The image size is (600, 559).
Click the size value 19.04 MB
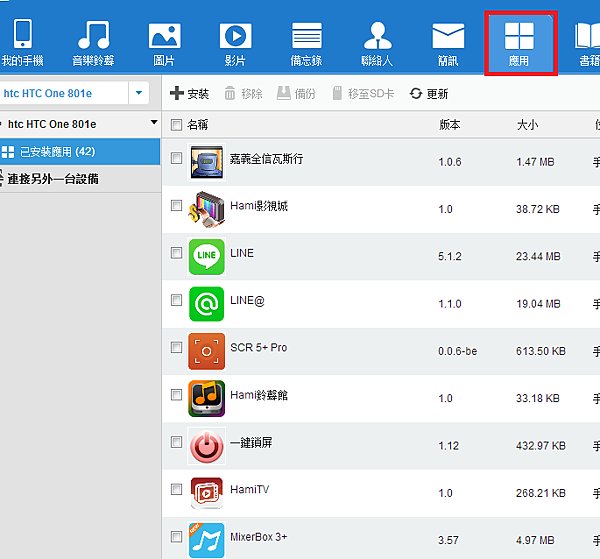click(538, 304)
